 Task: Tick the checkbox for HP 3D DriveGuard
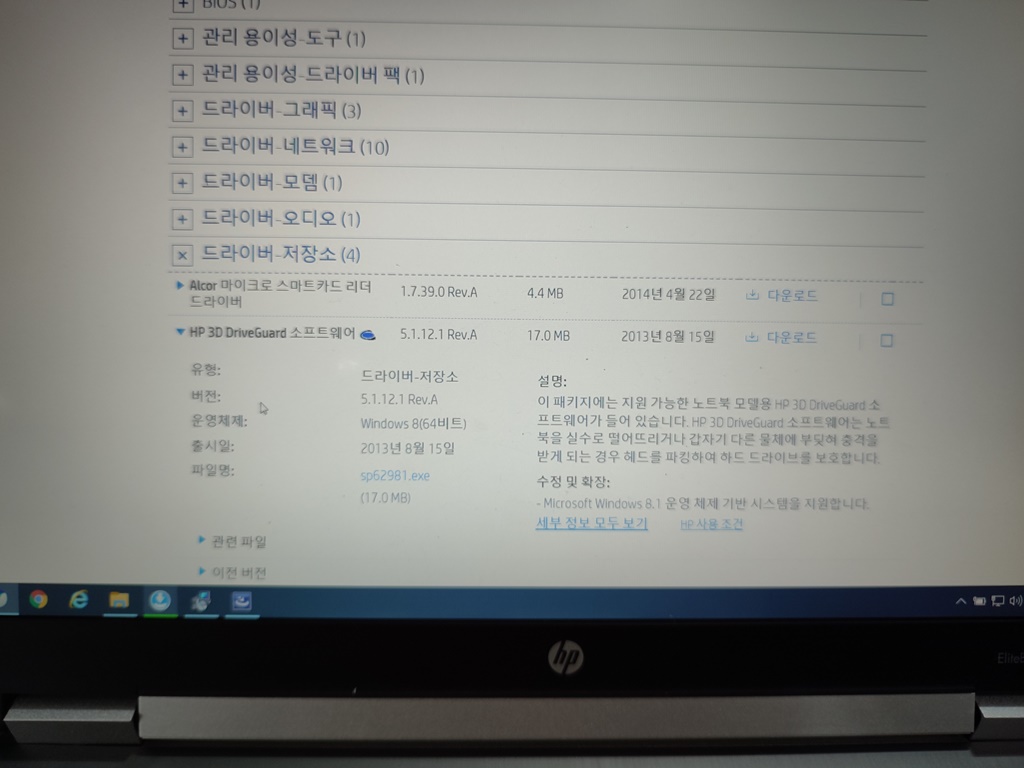(886, 340)
